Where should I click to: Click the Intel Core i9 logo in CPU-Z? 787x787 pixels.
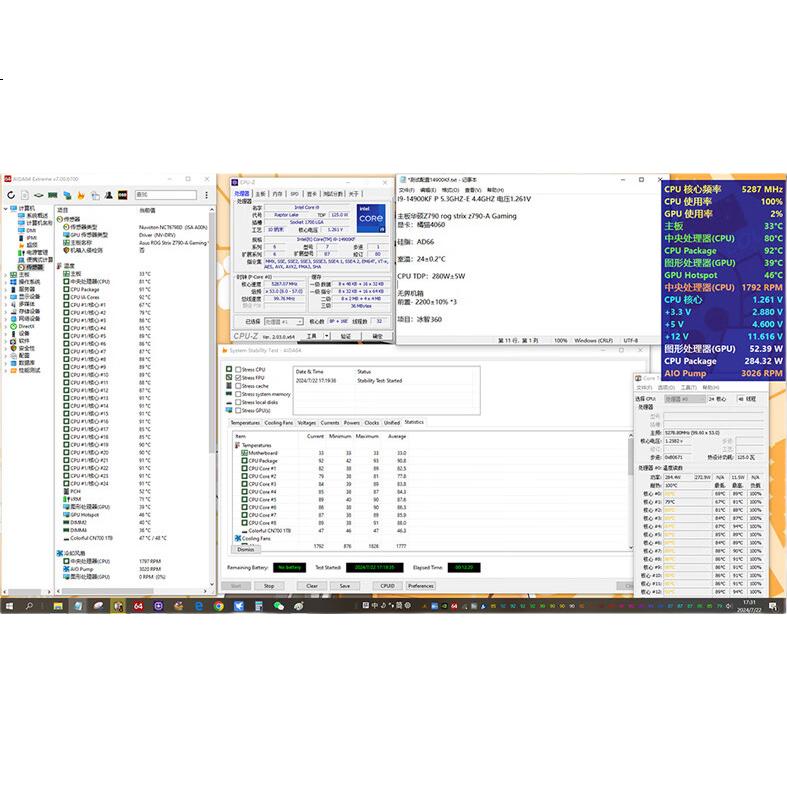coord(371,219)
